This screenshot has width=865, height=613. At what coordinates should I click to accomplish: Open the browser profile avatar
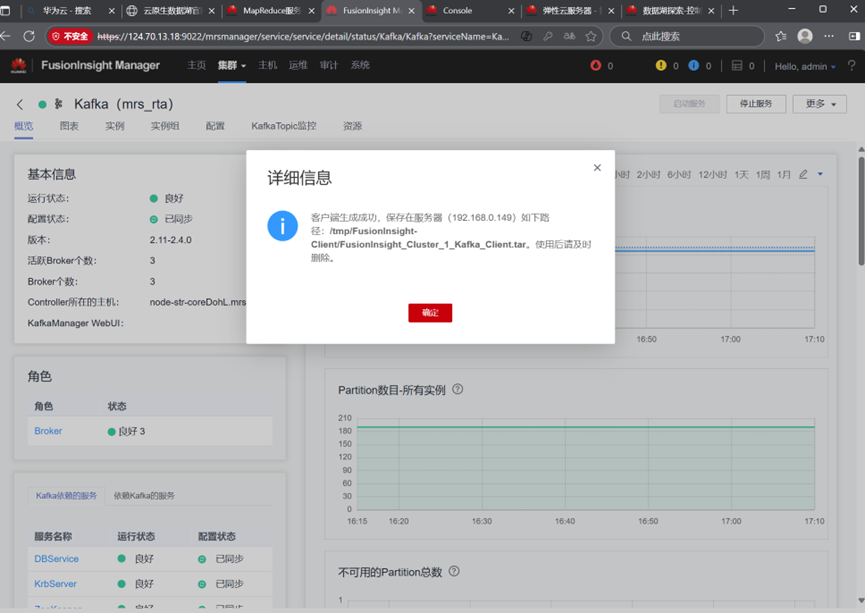pyautogui.click(x=805, y=36)
